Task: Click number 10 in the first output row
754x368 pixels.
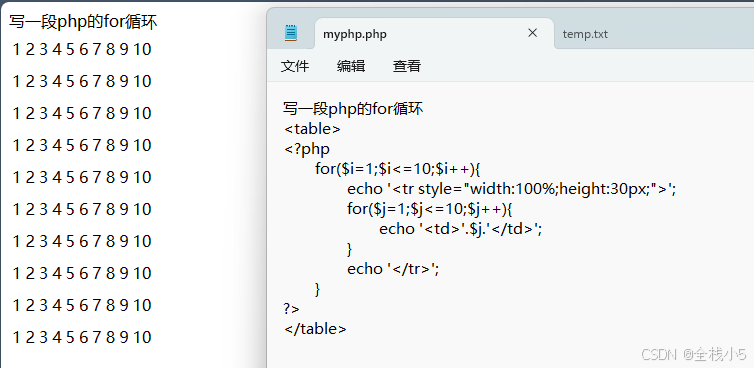Action: pos(142,49)
